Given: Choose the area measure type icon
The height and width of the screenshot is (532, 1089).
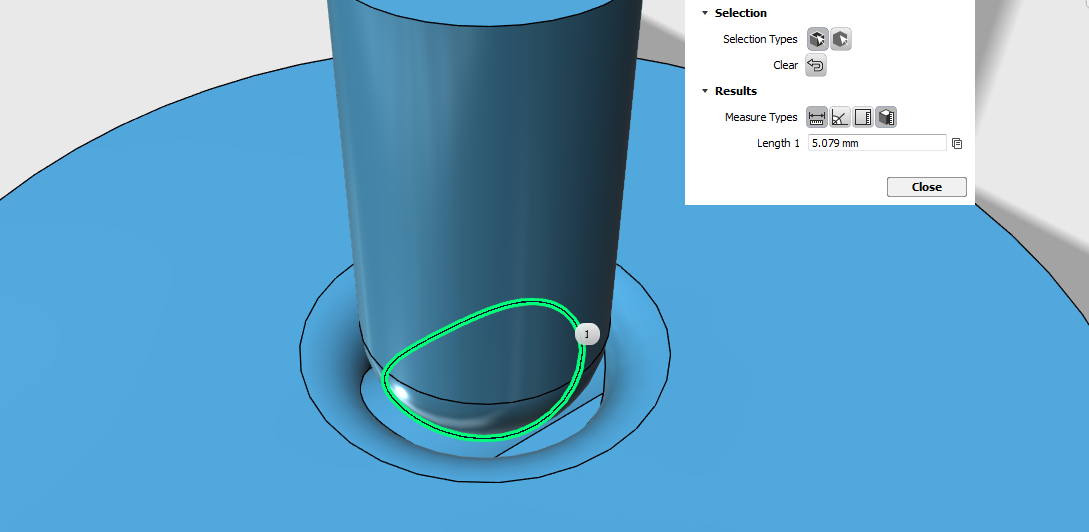Looking at the screenshot, I should pos(863,117).
